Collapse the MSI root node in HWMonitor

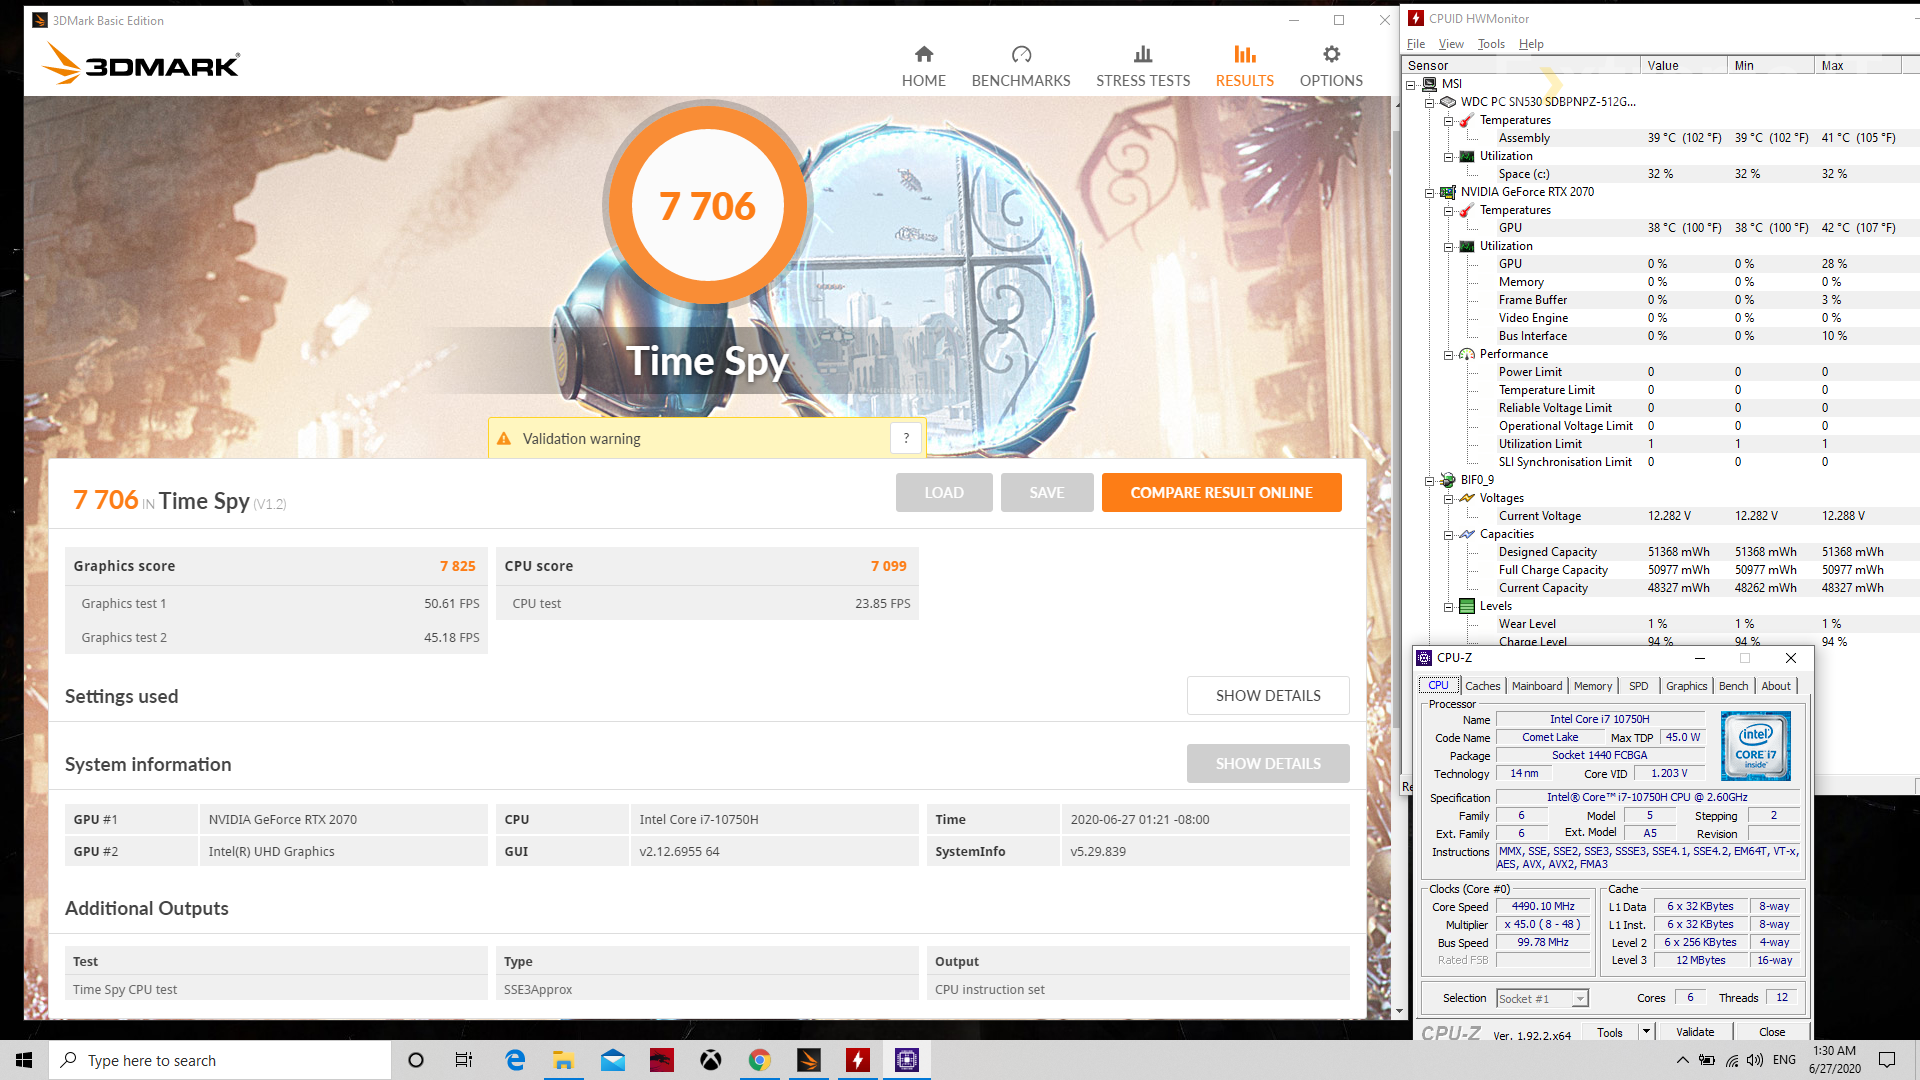tap(1411, 84)
